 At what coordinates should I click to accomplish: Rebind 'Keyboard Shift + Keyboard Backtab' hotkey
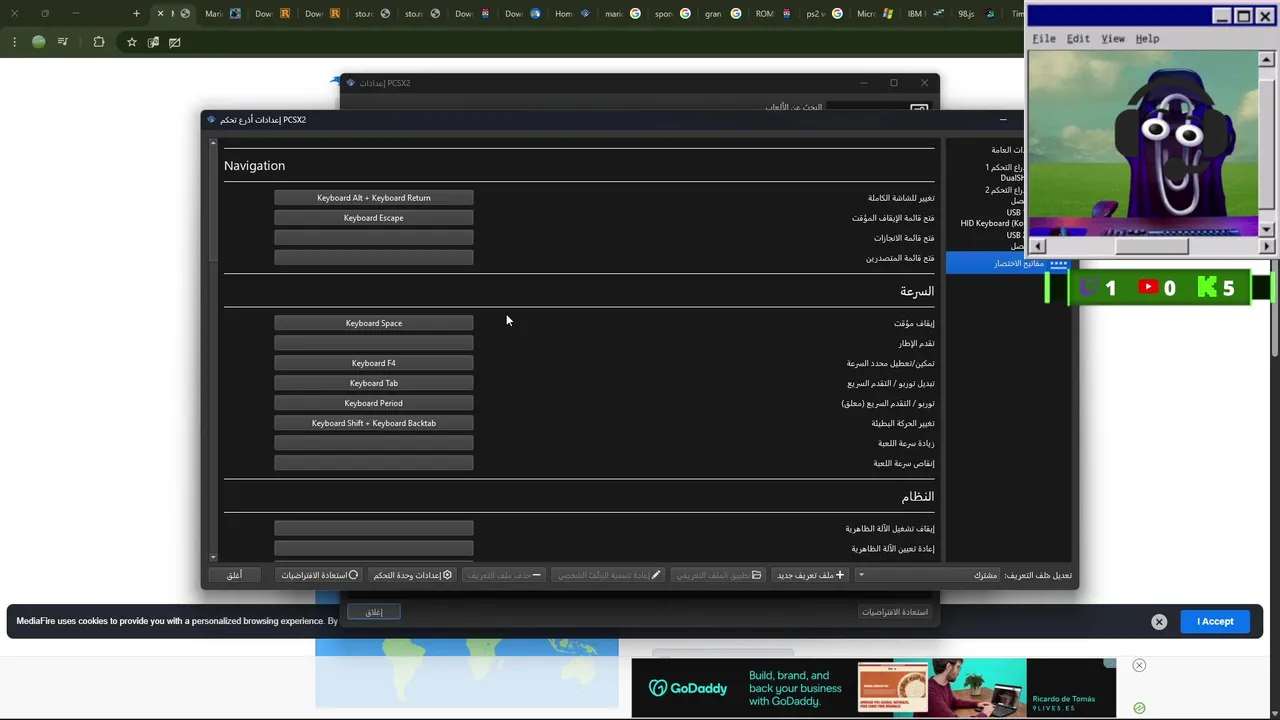374,423
